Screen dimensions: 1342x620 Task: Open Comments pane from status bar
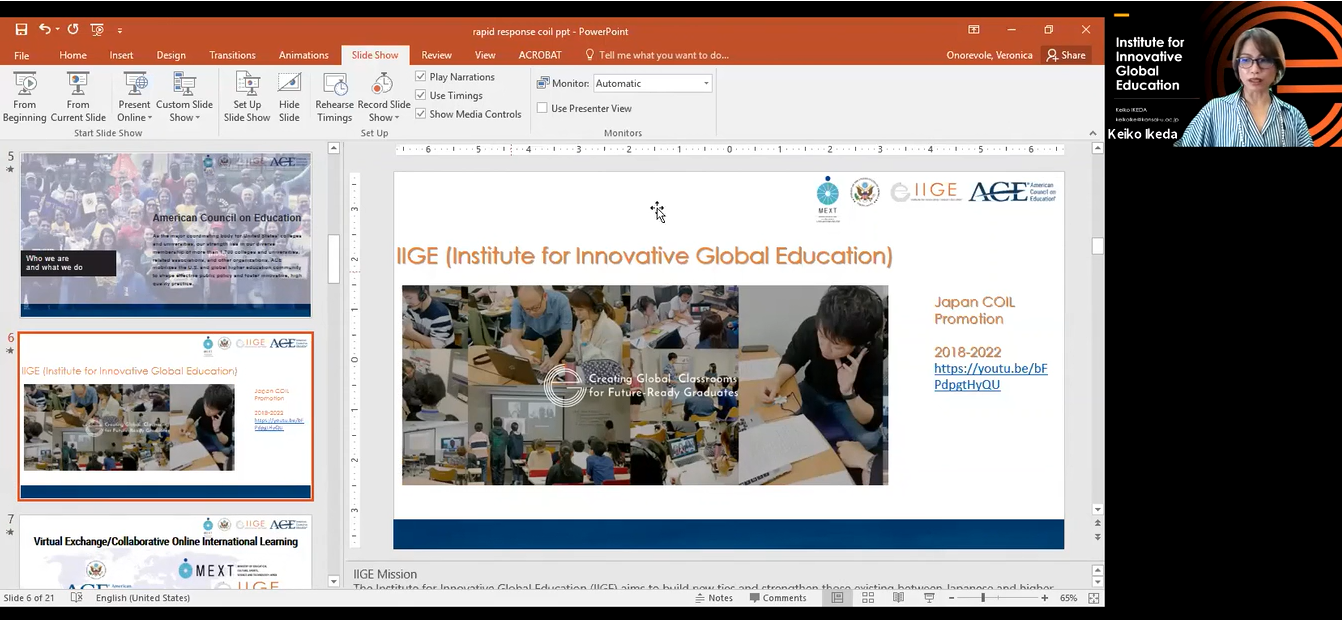click(777, 598)
